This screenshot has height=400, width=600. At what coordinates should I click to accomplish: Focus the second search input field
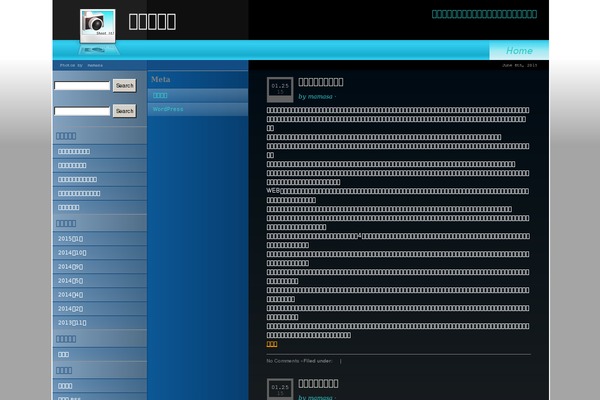(x=82, y=111)
